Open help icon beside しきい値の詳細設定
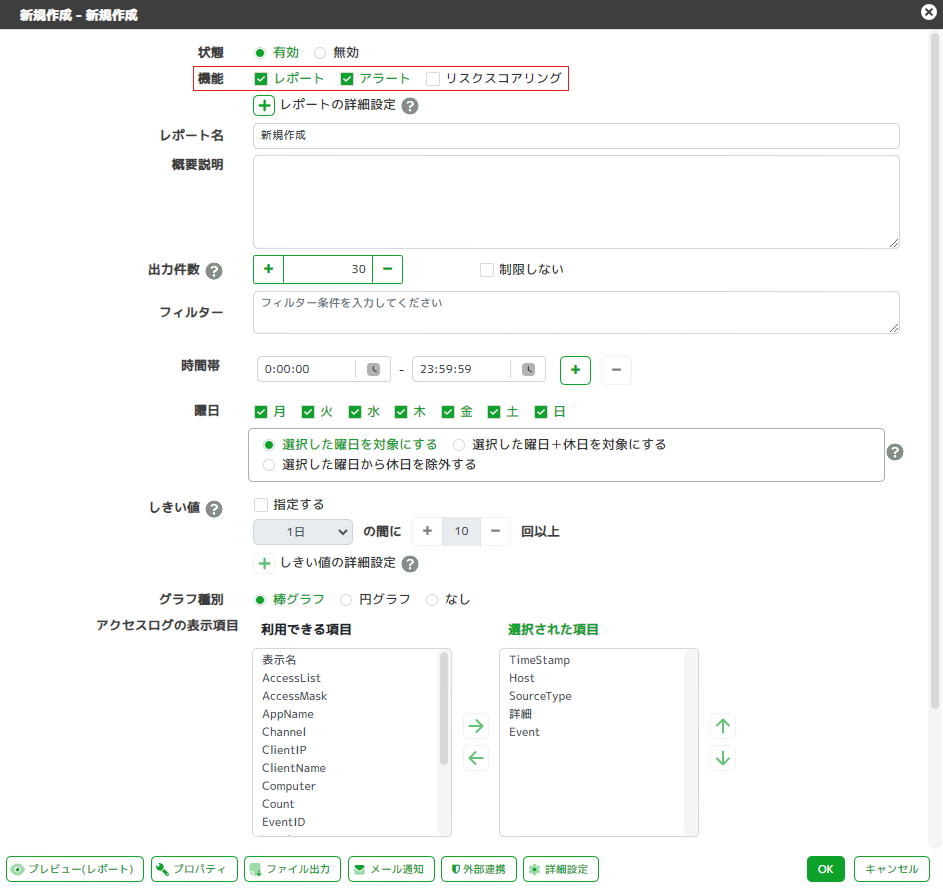The width and height of the screenshot is (943, 889). tap(410, 564)
